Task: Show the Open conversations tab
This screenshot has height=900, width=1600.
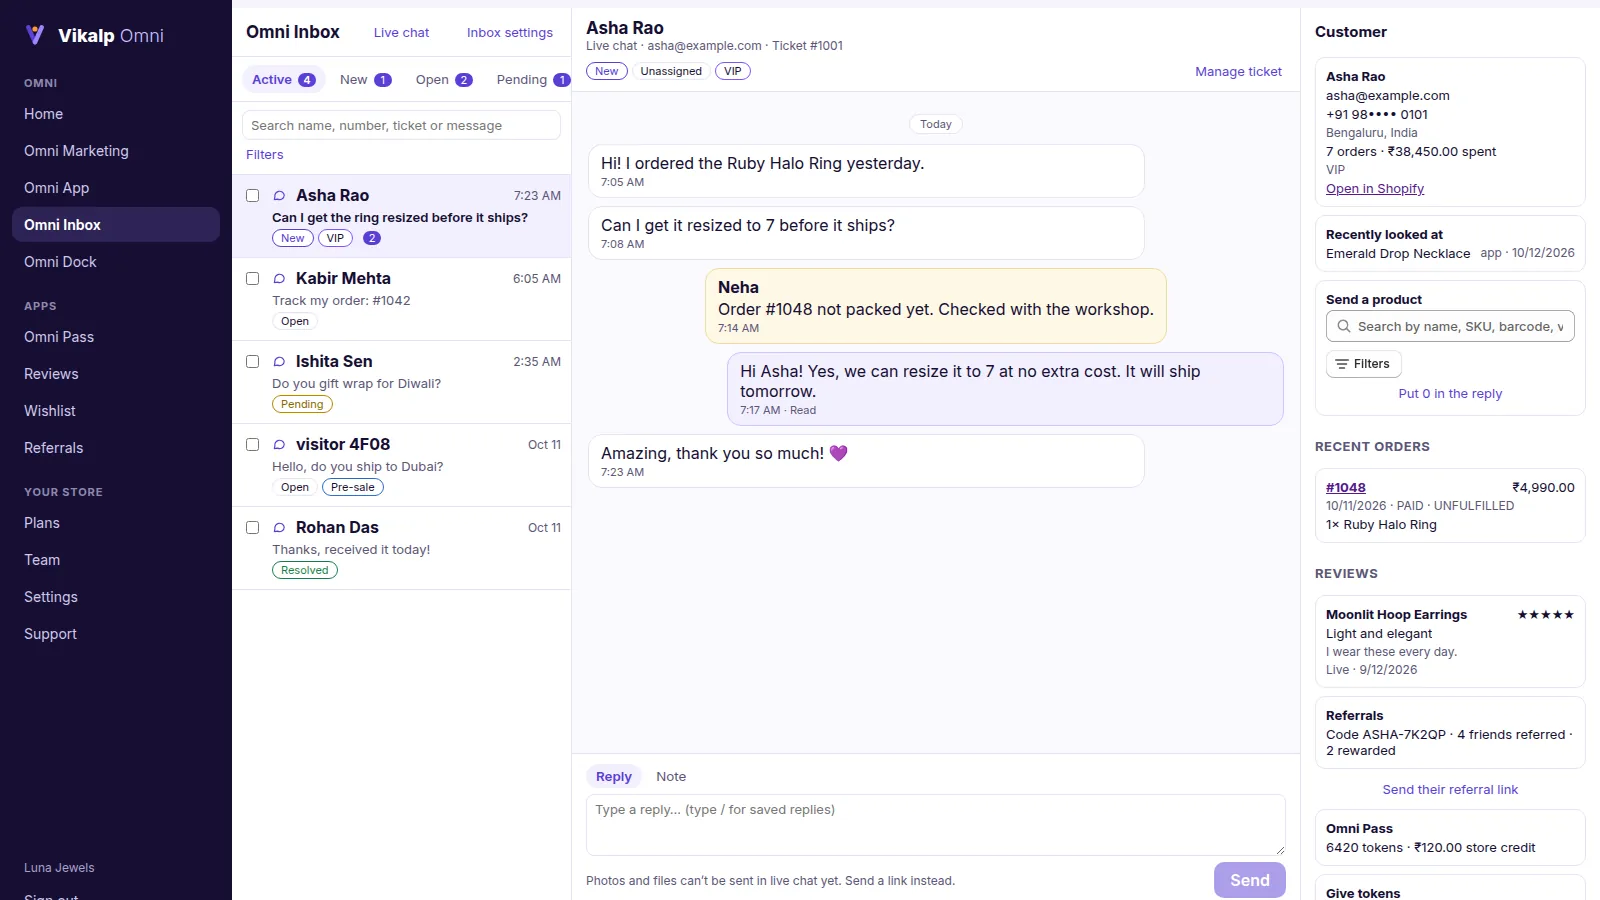Action: 444,80
